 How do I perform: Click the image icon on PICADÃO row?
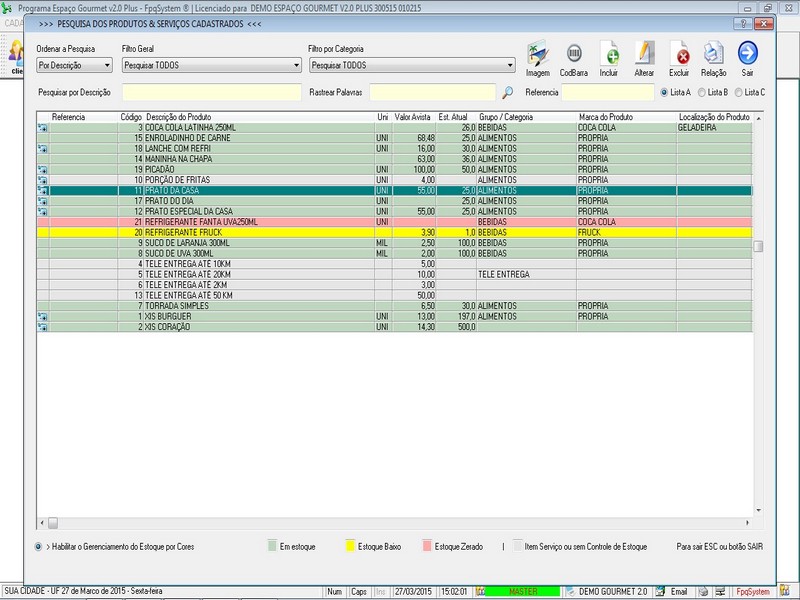43,170
